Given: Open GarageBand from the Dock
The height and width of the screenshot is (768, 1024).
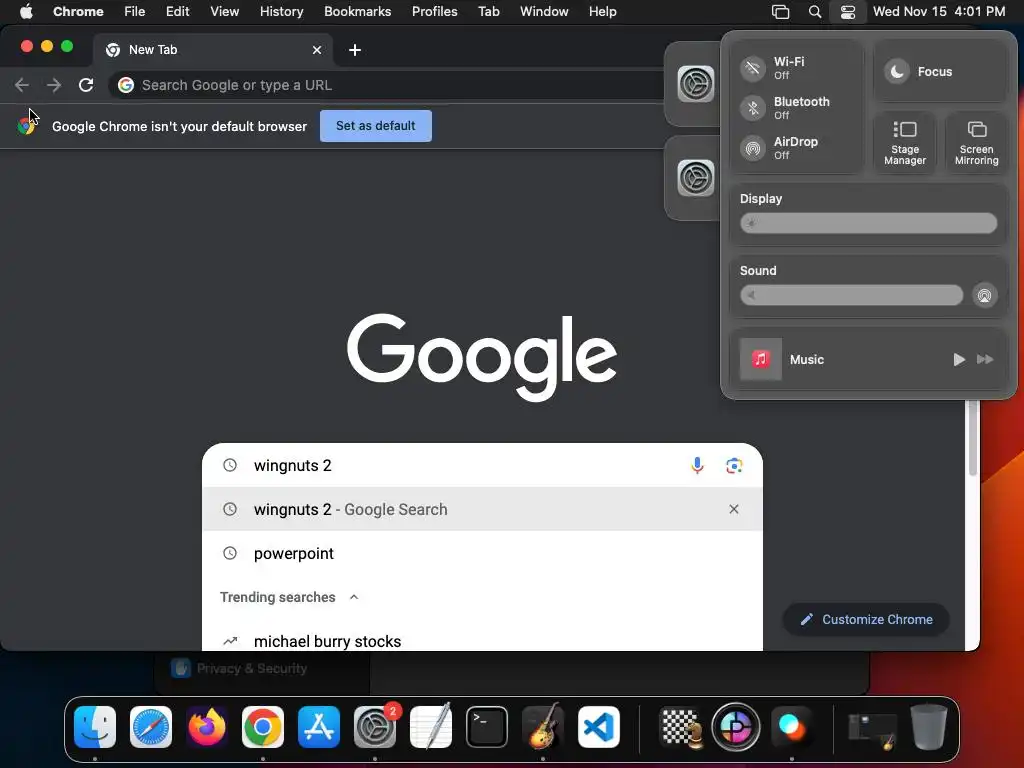Looking at the screenshot, I should click(x=543, y=727).
